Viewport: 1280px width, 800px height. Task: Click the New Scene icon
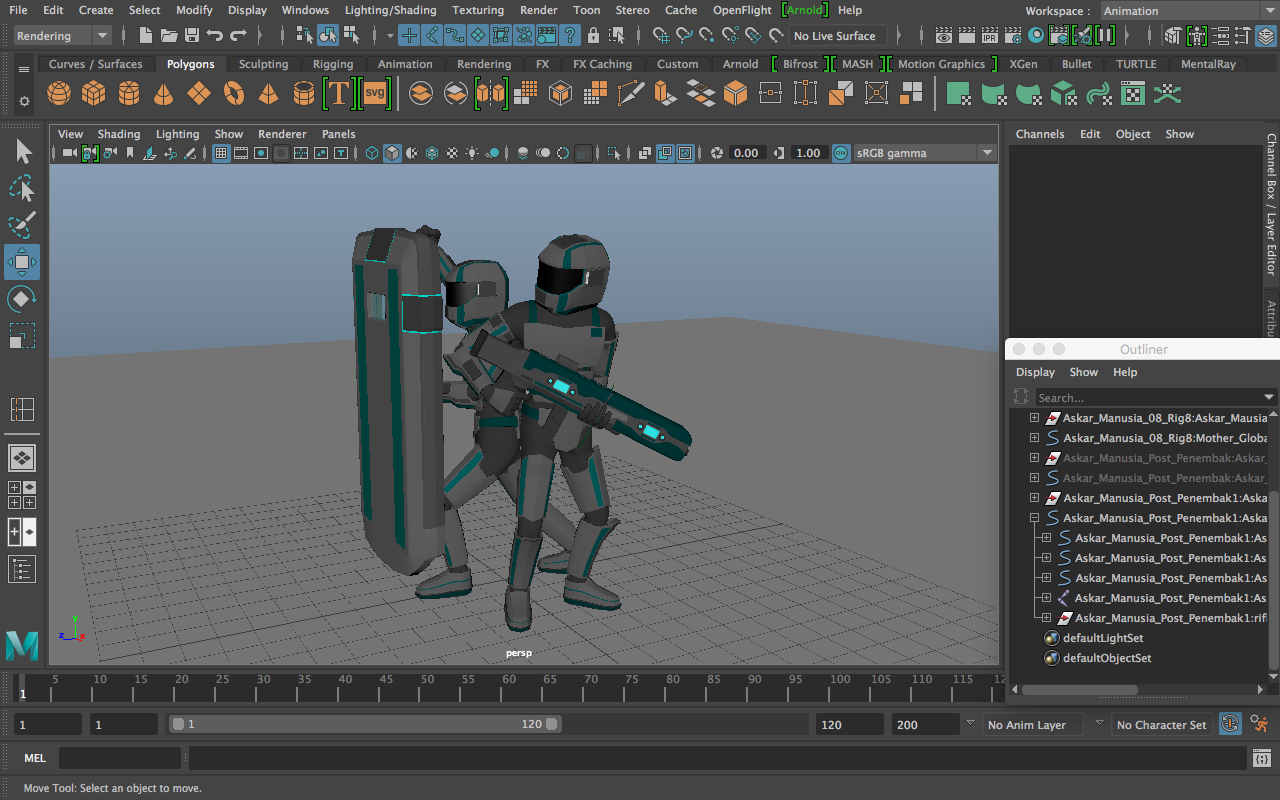tap(146, 36)
